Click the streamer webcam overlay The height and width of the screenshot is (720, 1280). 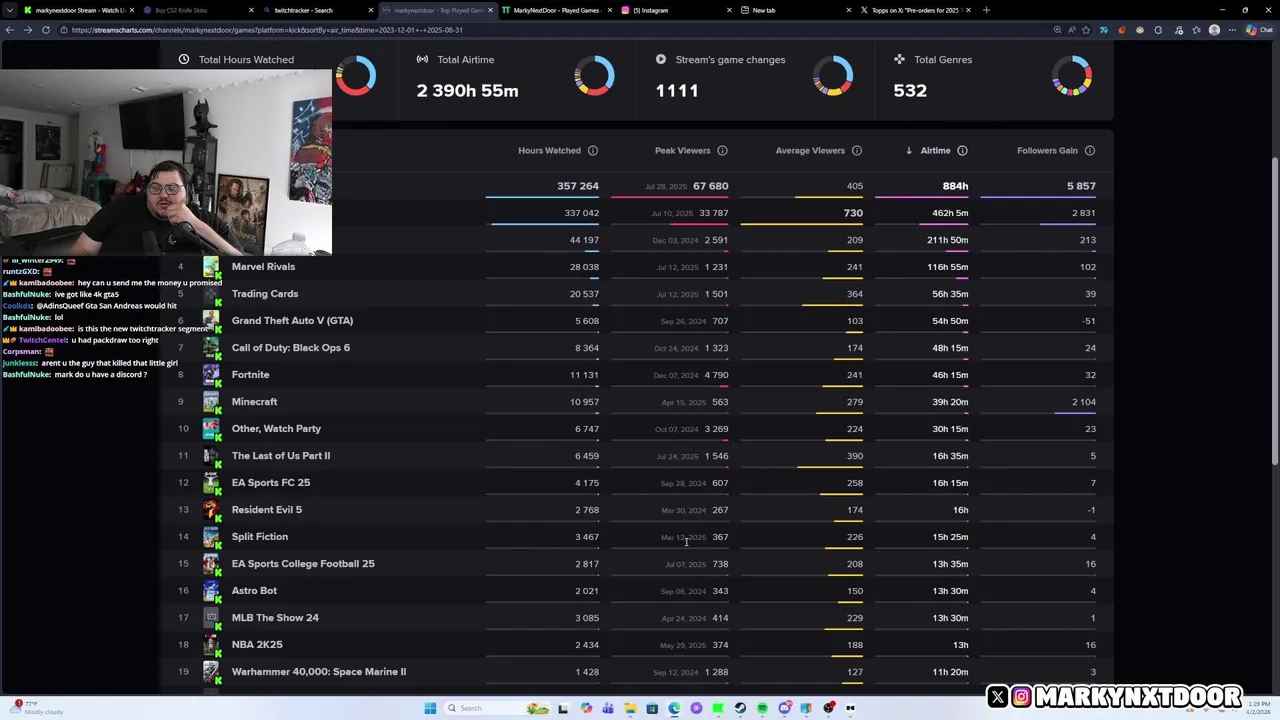(x=166, y=163)
